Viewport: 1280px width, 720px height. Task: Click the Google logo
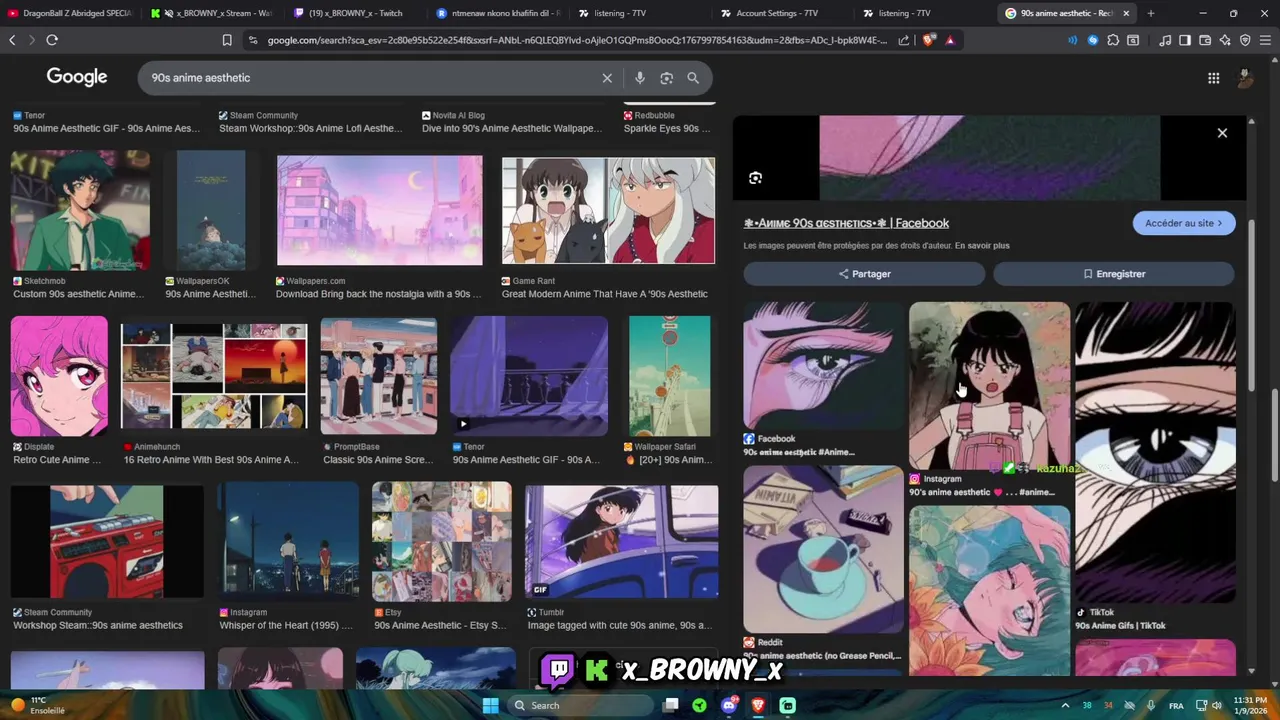point(77,78)
